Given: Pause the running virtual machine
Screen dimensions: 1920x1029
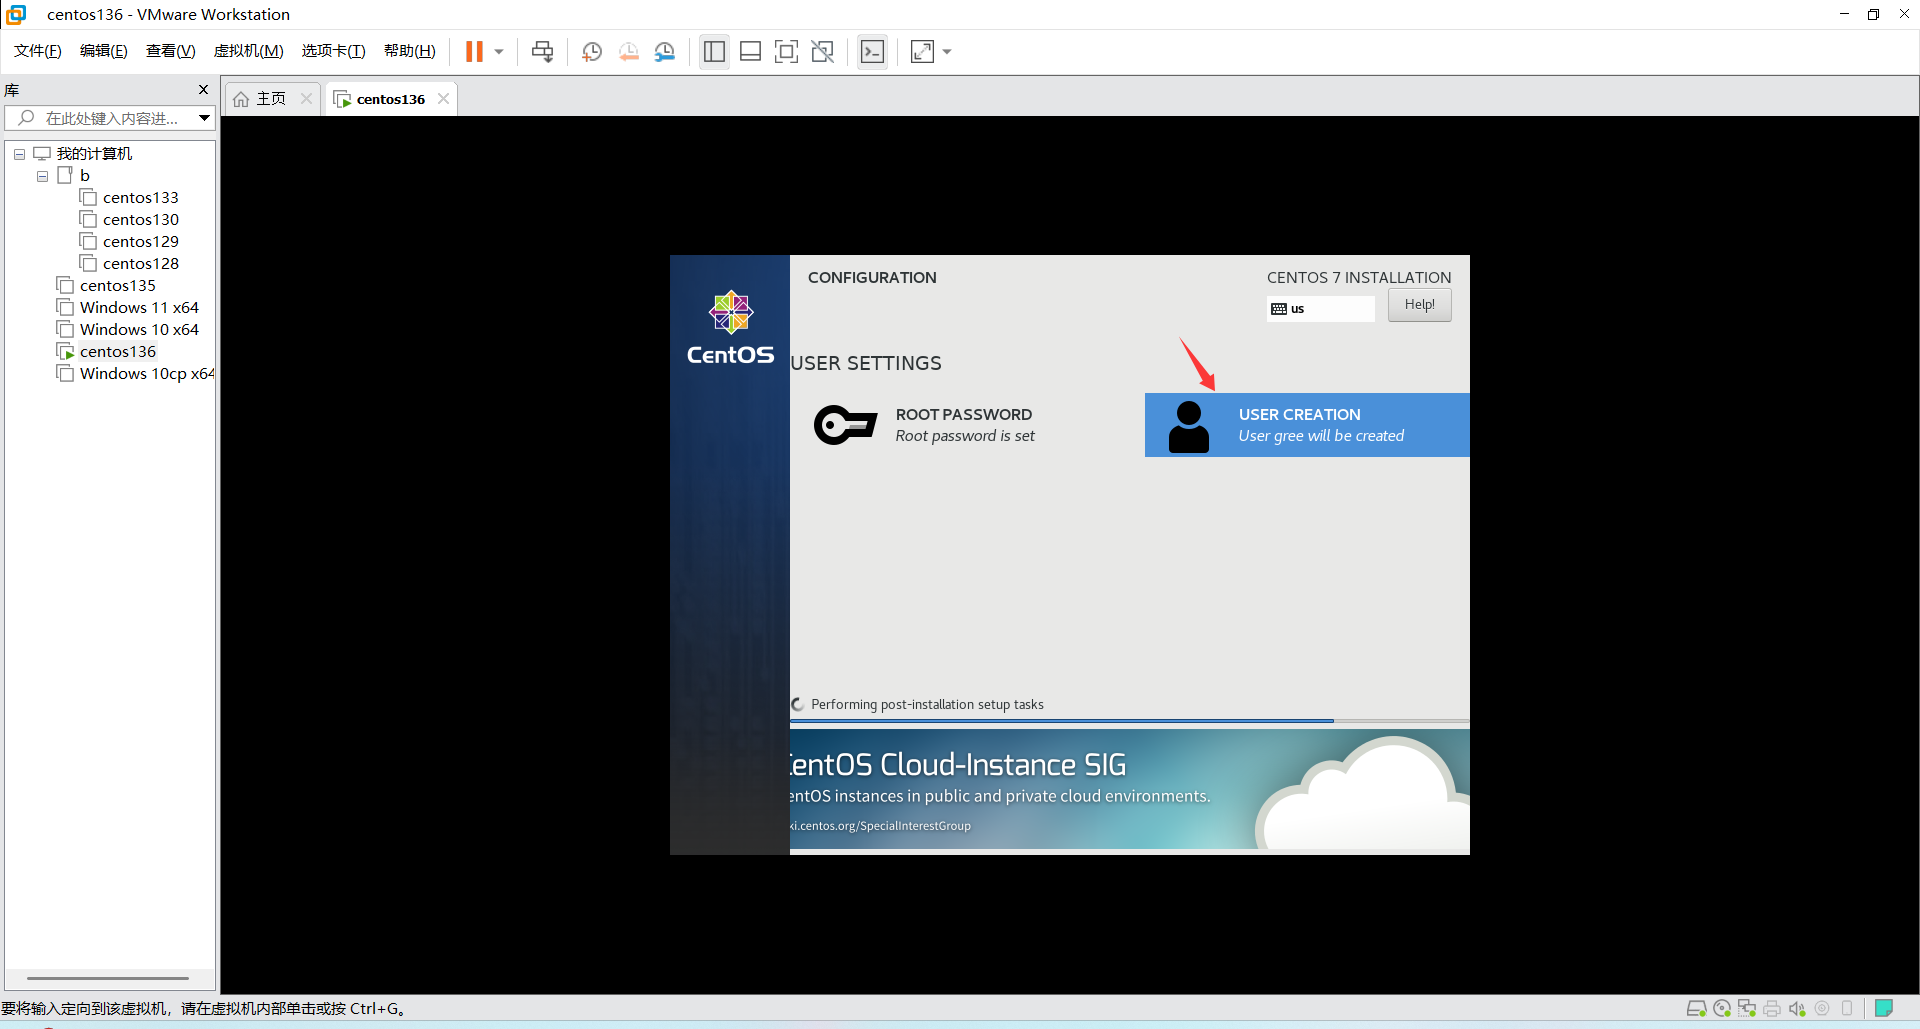Looking at the screenshot, I should click(x=474, y=51).
